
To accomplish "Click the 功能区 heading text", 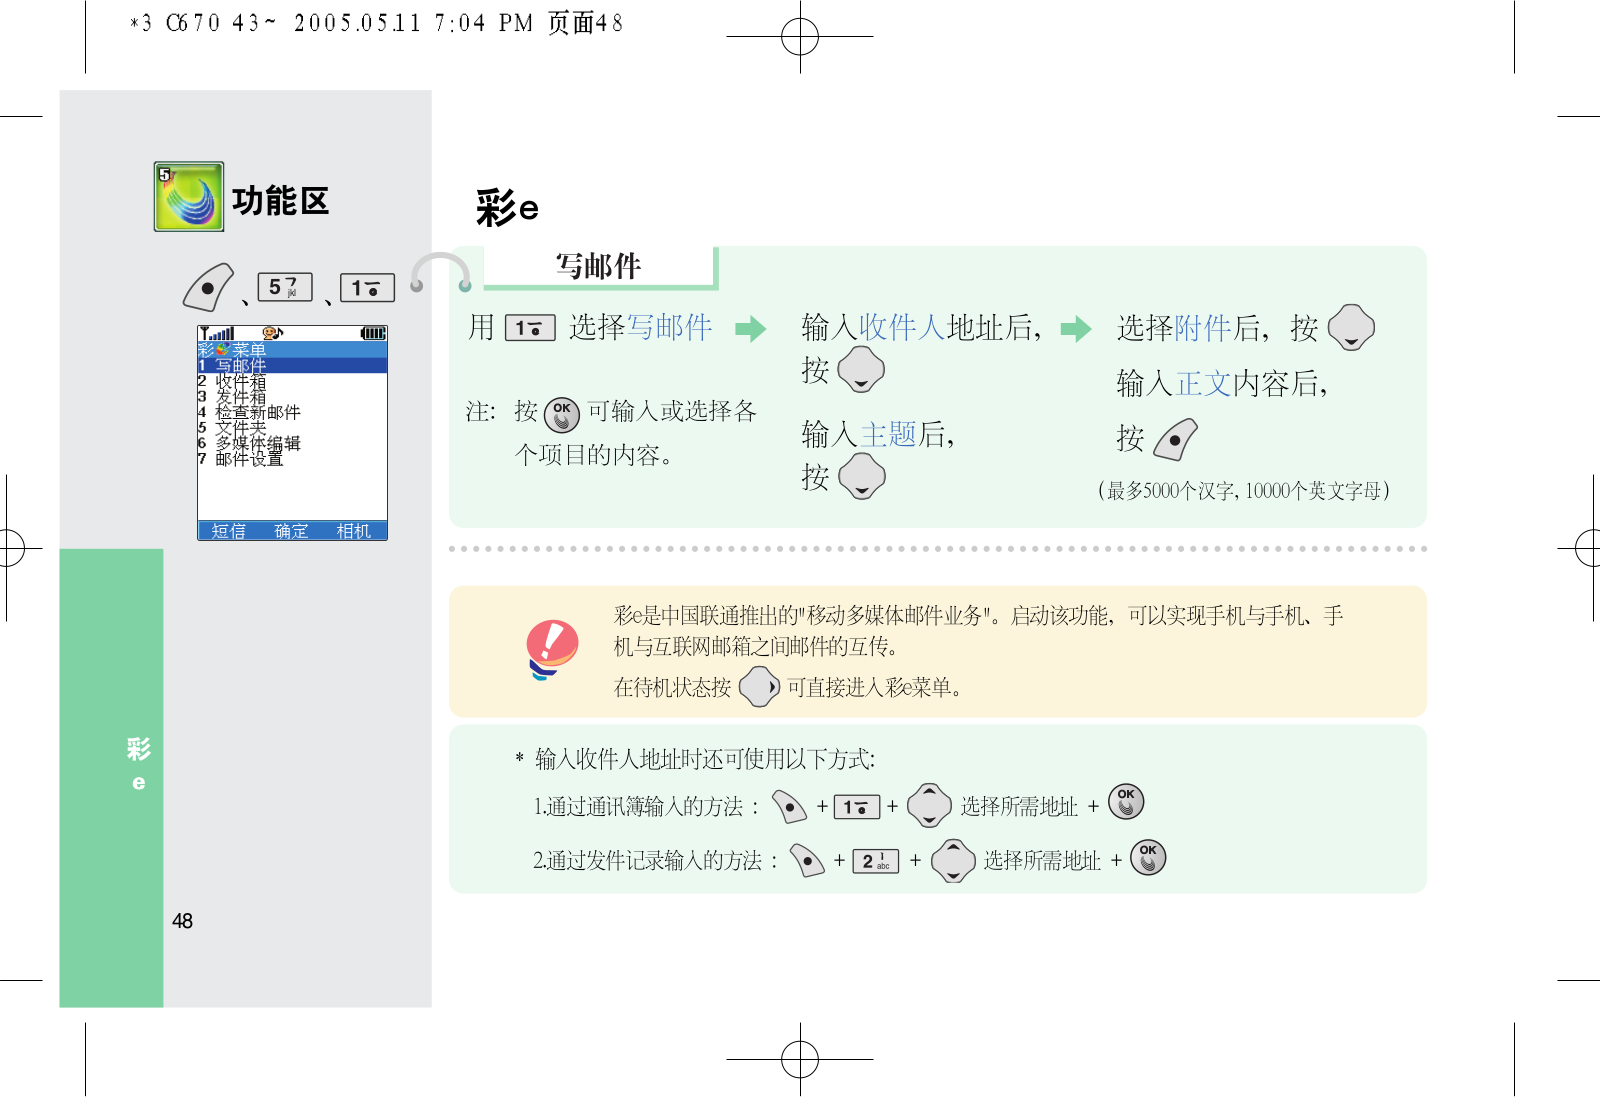I will tap(281, 201).
